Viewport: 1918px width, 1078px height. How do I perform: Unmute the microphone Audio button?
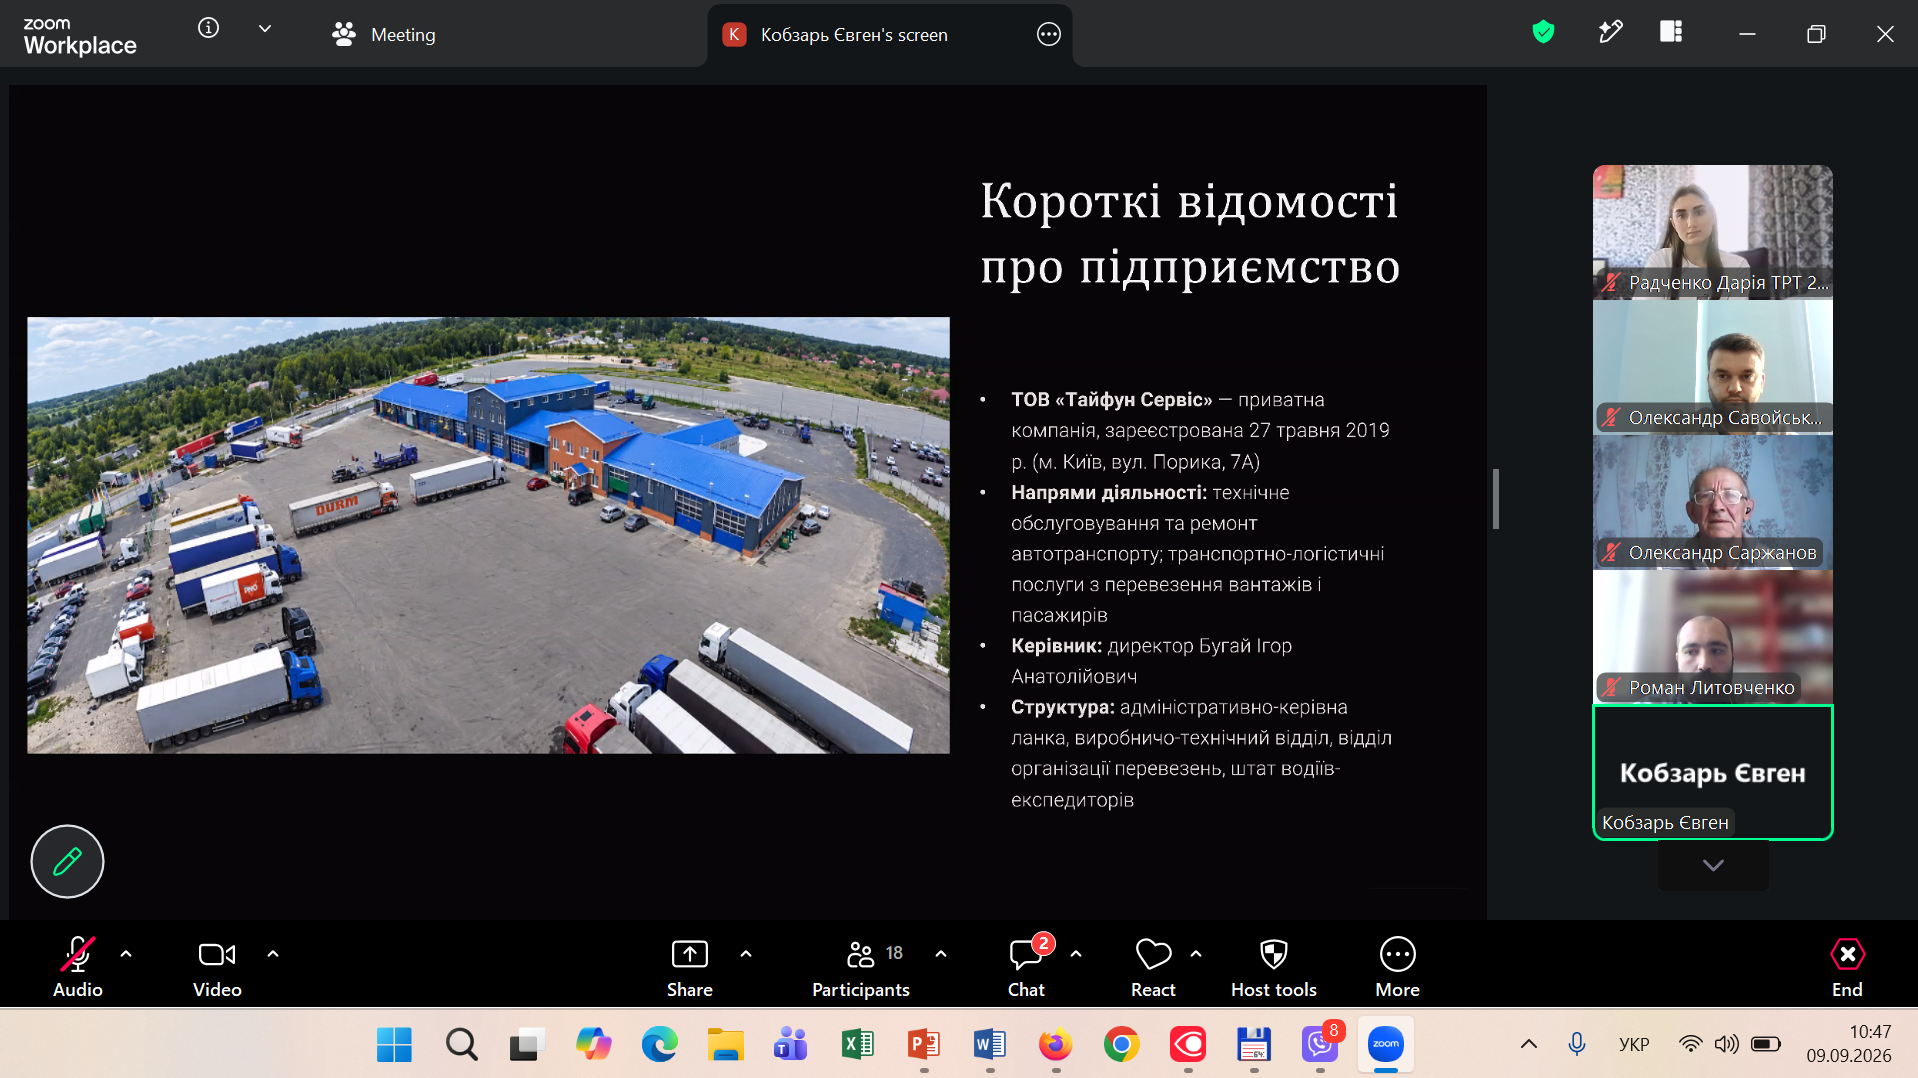78,967
